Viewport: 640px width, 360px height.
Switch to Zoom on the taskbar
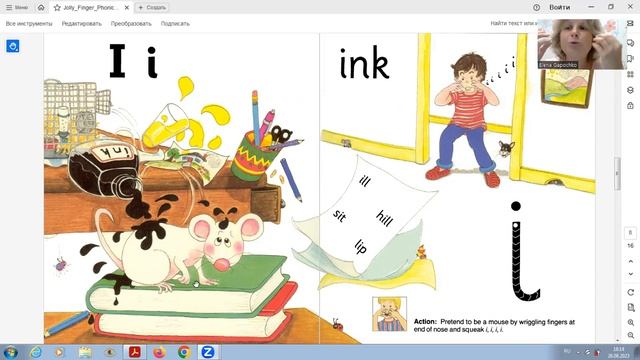(x=208, y=352)
